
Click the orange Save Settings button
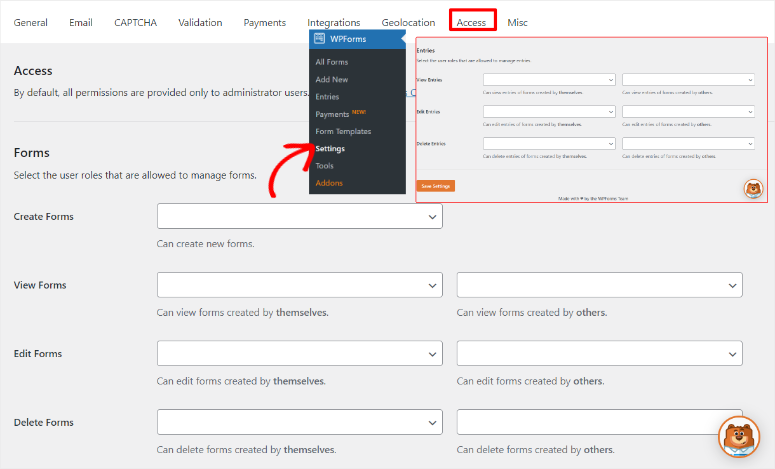435,186
